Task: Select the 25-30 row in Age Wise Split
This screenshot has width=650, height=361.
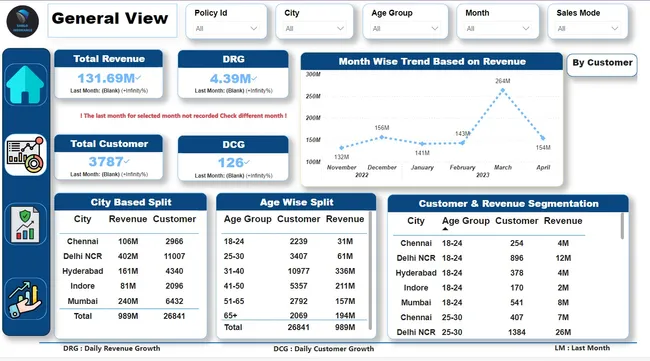Action: pyautogui.click(x=293, y=256)
